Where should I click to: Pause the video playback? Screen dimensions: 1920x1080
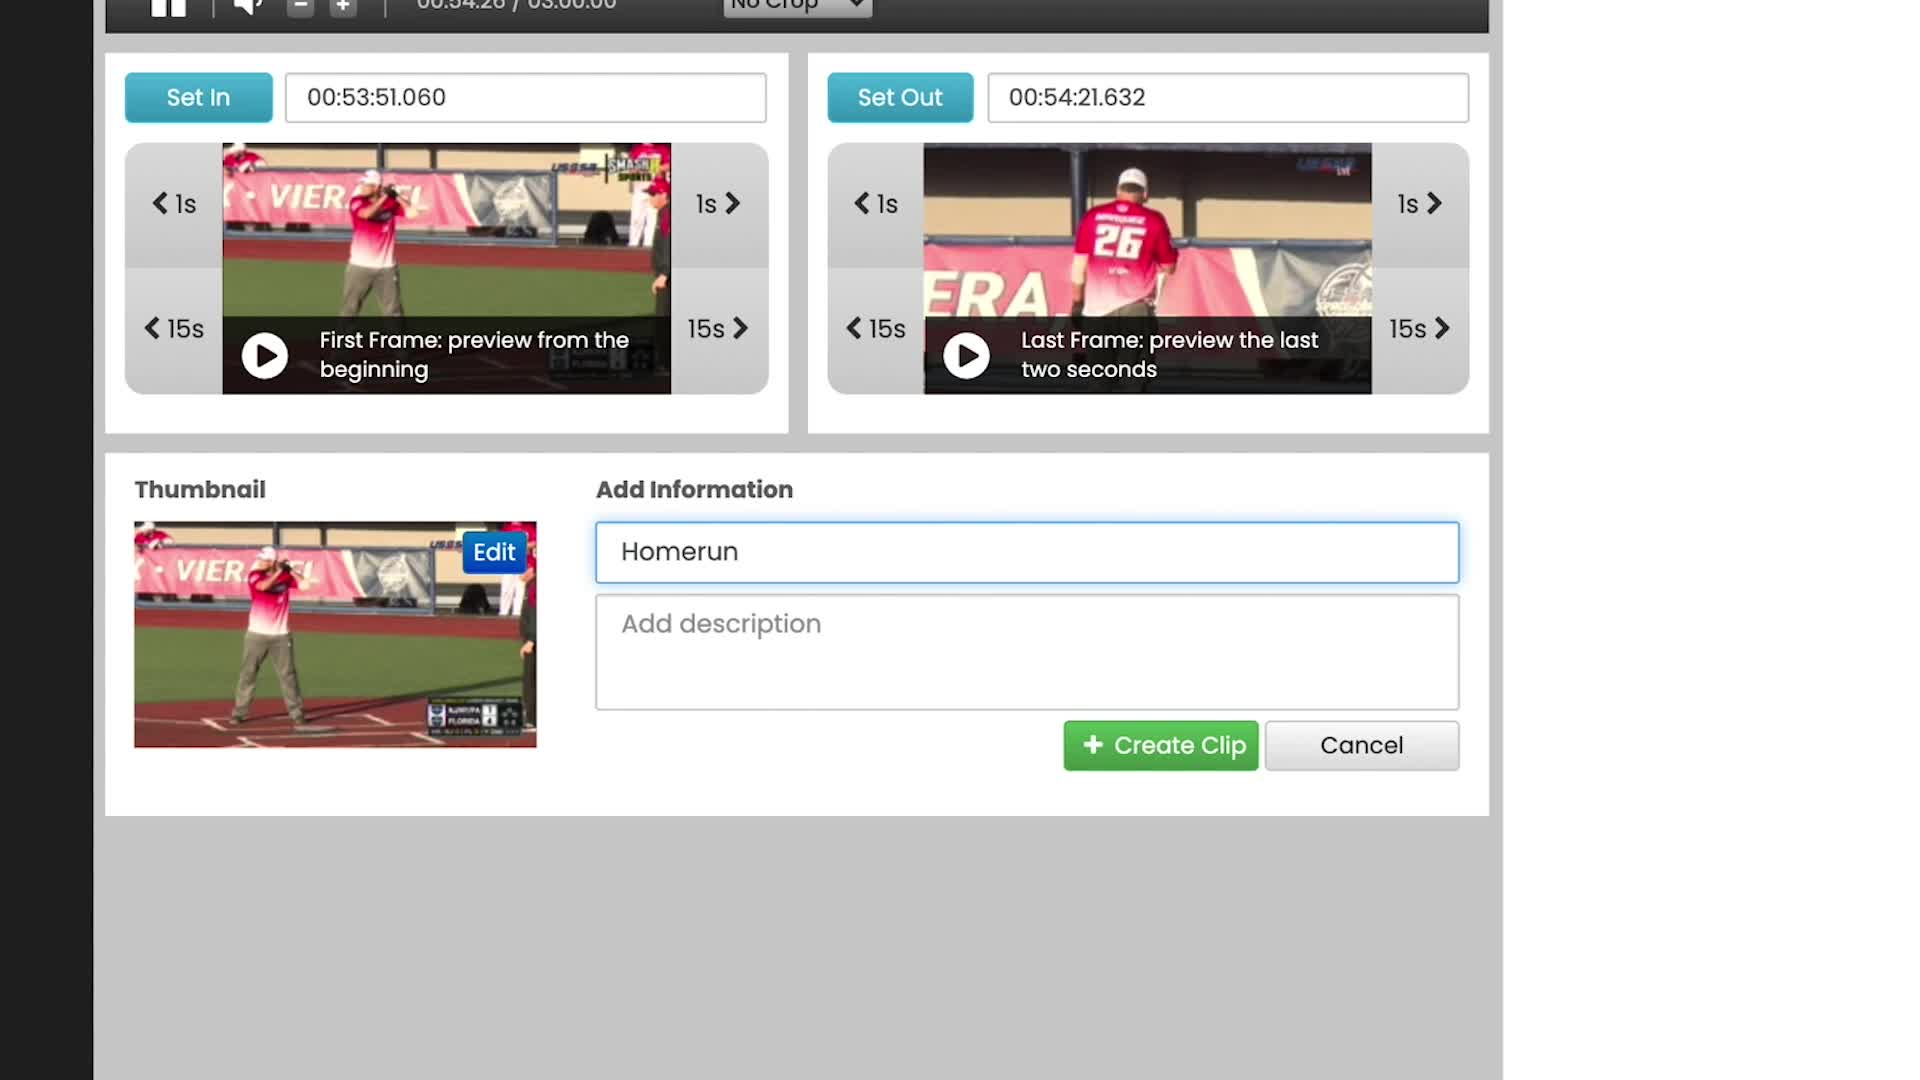168,7
